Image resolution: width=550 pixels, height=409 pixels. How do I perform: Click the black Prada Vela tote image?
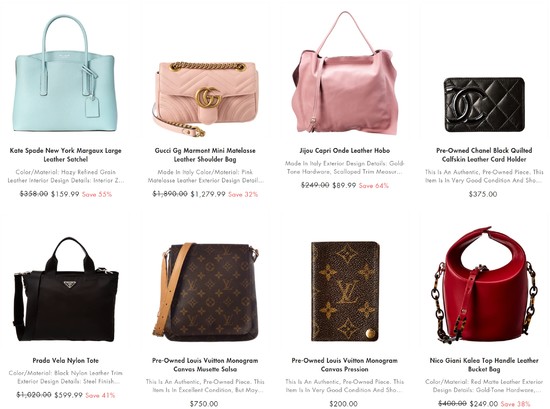(x=65, y=290)
